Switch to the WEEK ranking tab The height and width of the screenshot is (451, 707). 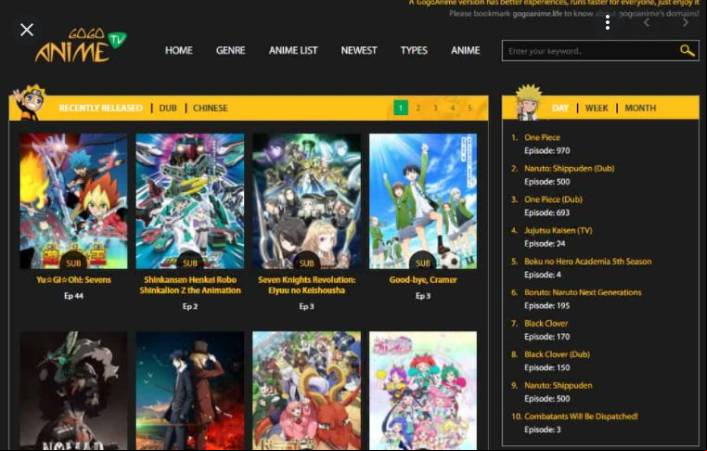597,108
